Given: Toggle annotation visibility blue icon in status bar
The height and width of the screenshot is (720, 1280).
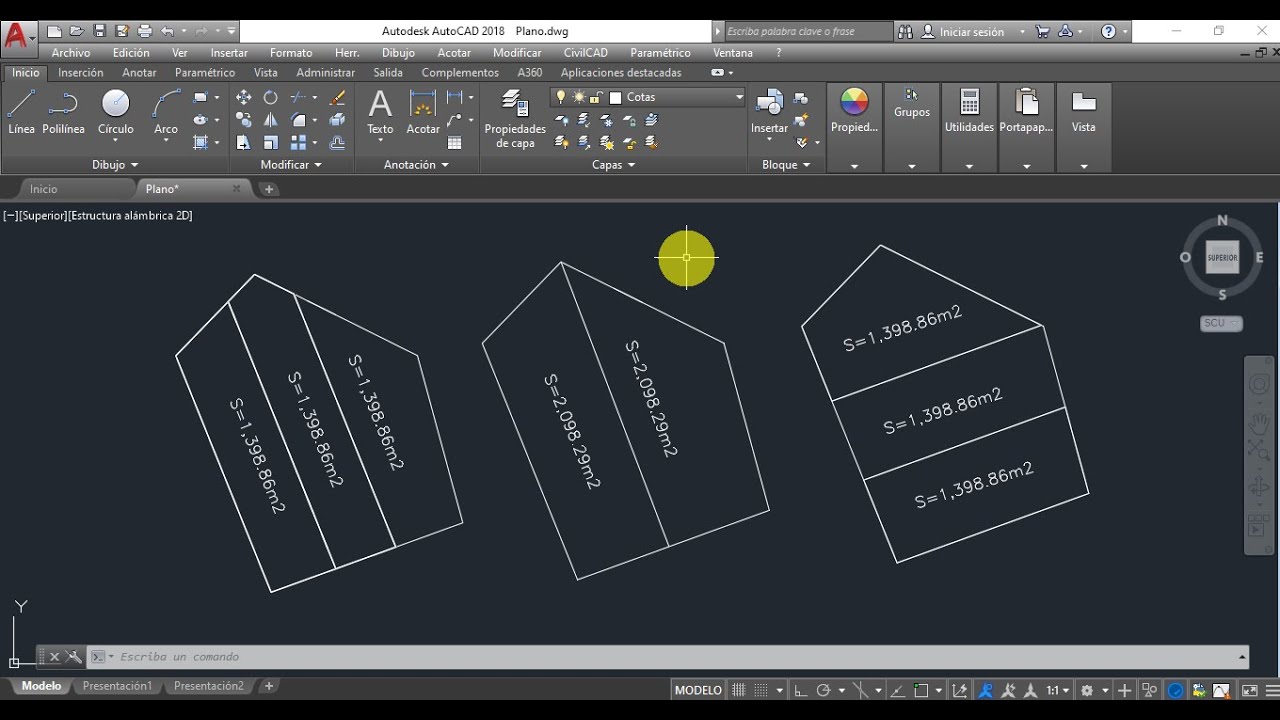Looking at the screenshot, I should click(985, 690).
